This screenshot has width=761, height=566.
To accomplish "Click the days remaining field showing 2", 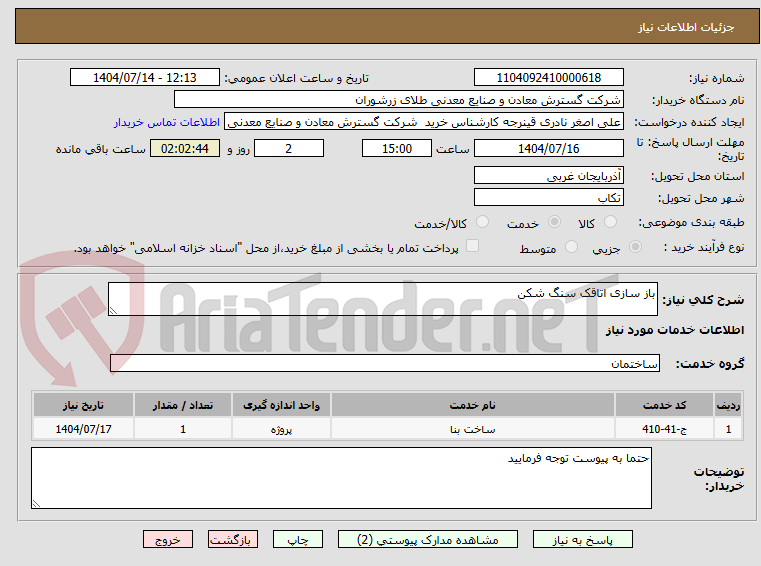I will tap(289, 149).
